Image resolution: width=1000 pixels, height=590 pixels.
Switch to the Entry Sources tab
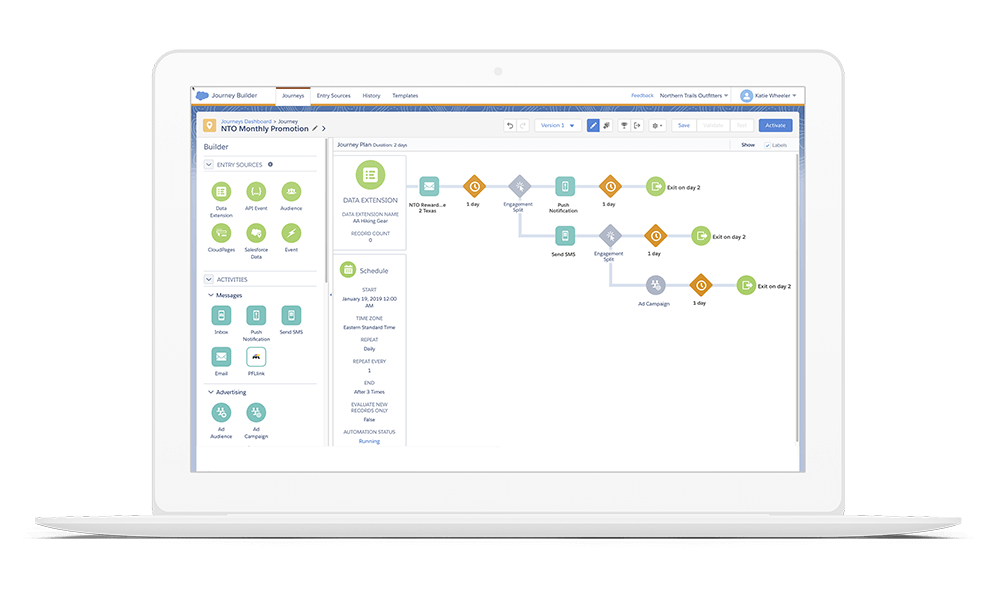tap(334, 96)
